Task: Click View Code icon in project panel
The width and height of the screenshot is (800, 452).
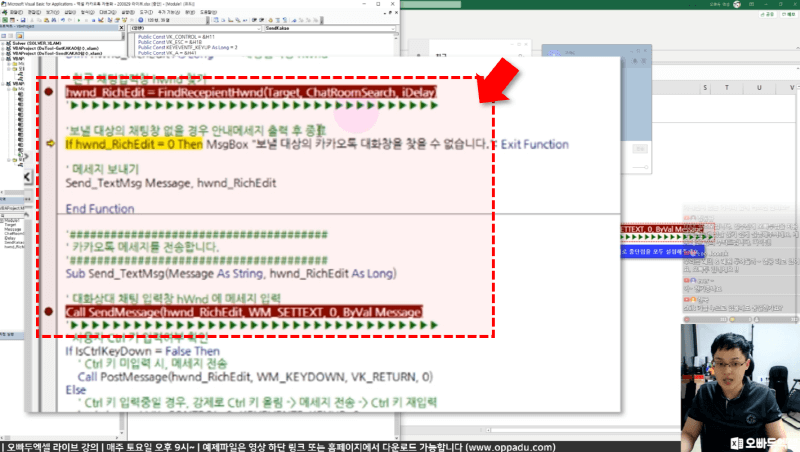Action: coord(4,36)
